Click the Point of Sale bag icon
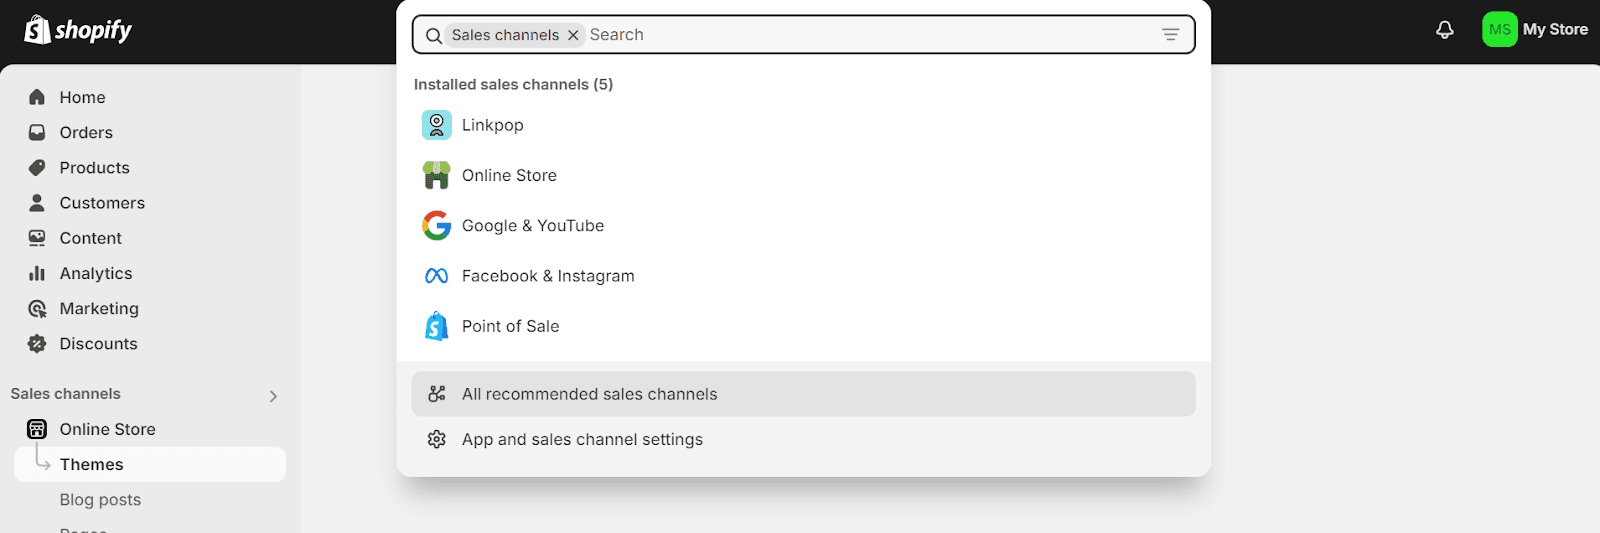 pos(436,326)
